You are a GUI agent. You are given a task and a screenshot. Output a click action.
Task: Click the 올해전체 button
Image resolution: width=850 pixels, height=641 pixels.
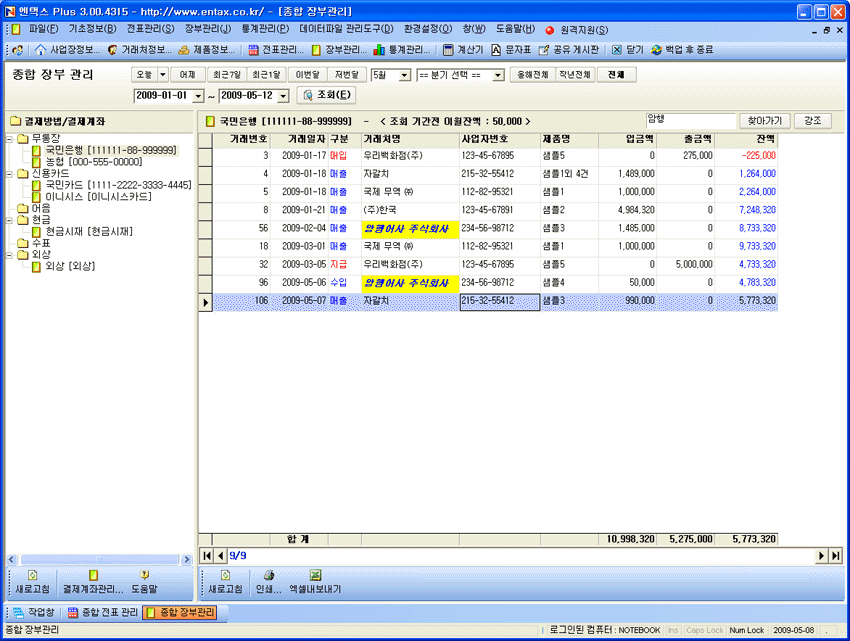(532, 75)
